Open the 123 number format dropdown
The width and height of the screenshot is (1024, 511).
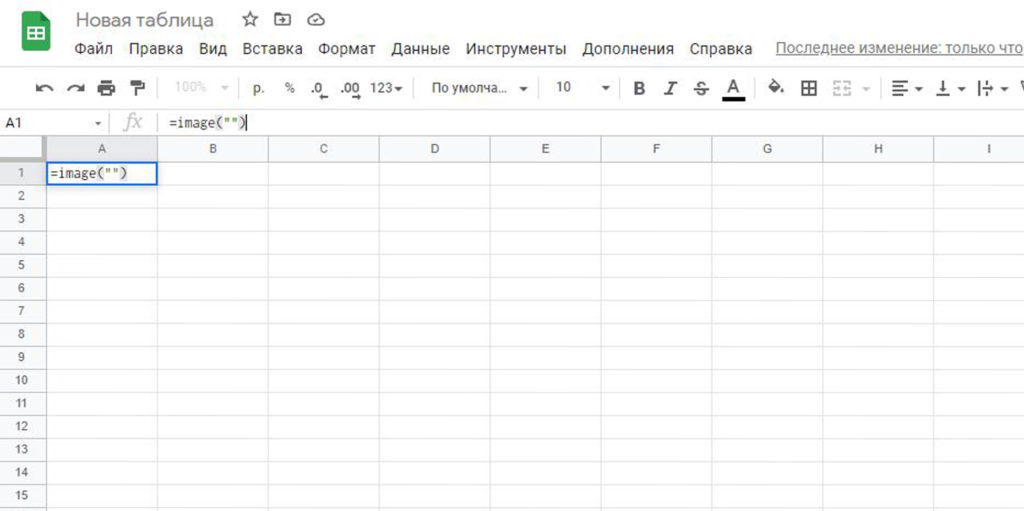pyautogui.click(x=386, y=88)
